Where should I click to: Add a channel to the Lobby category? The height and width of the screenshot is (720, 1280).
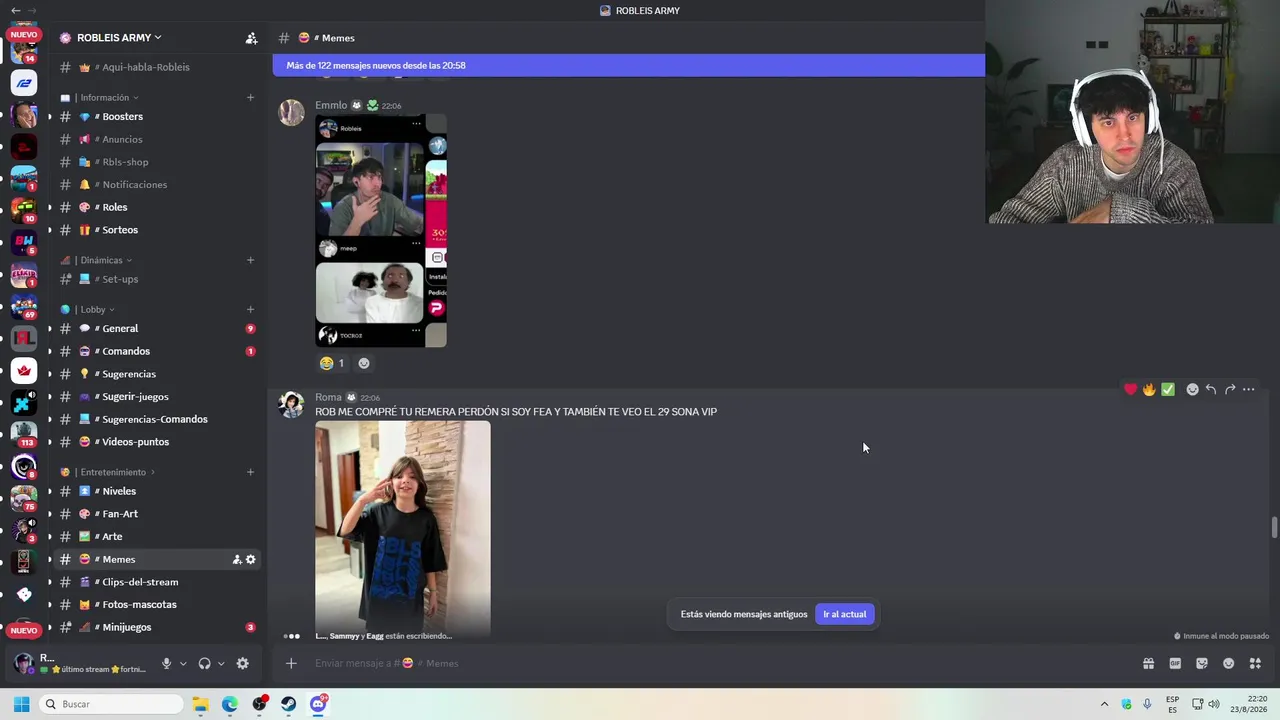click(250, 309)
